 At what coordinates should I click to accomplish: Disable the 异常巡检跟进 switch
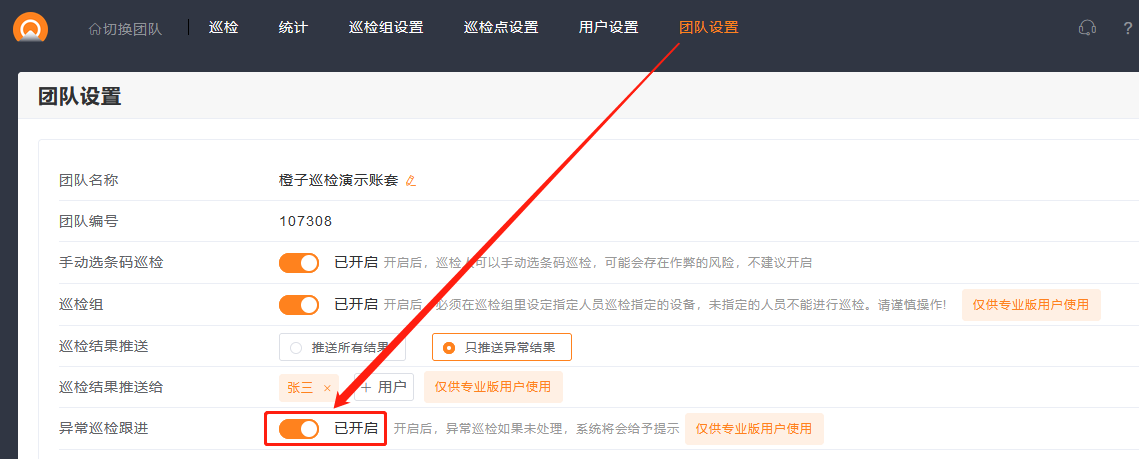299,429
